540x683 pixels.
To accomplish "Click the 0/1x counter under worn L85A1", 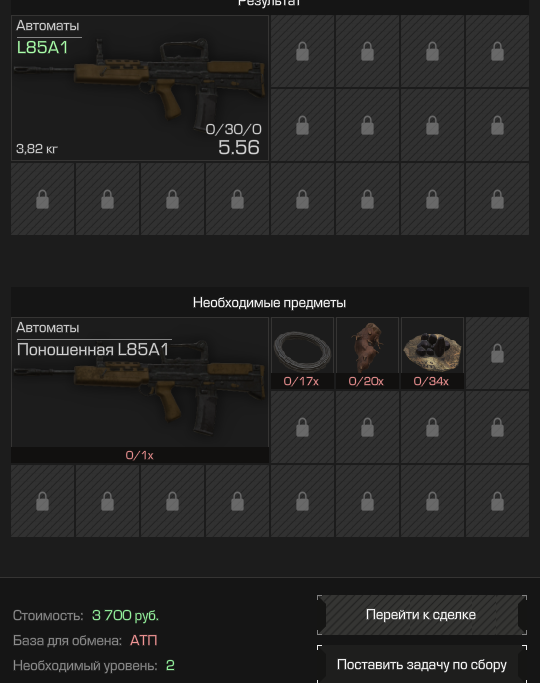I will pos(139,455).
